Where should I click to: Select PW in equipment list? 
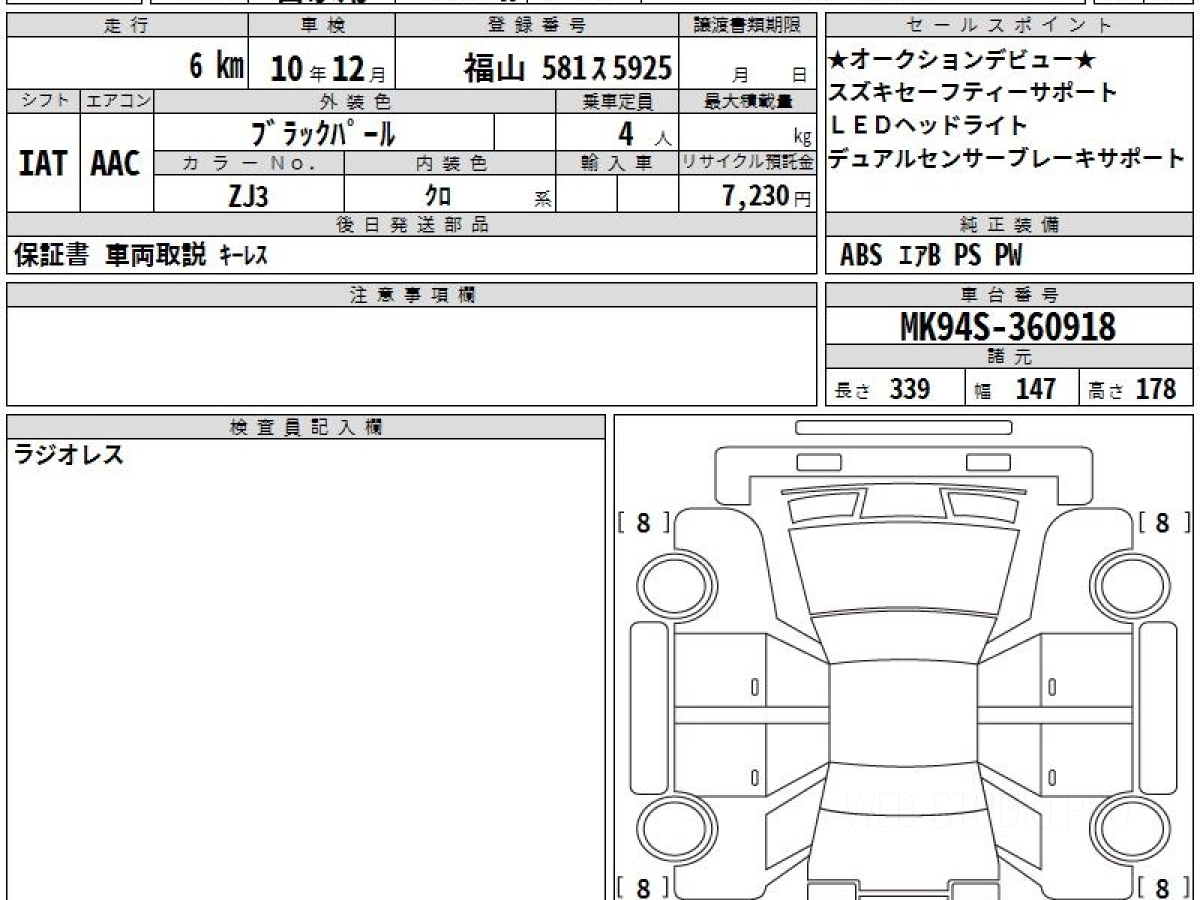(1008, 256)
